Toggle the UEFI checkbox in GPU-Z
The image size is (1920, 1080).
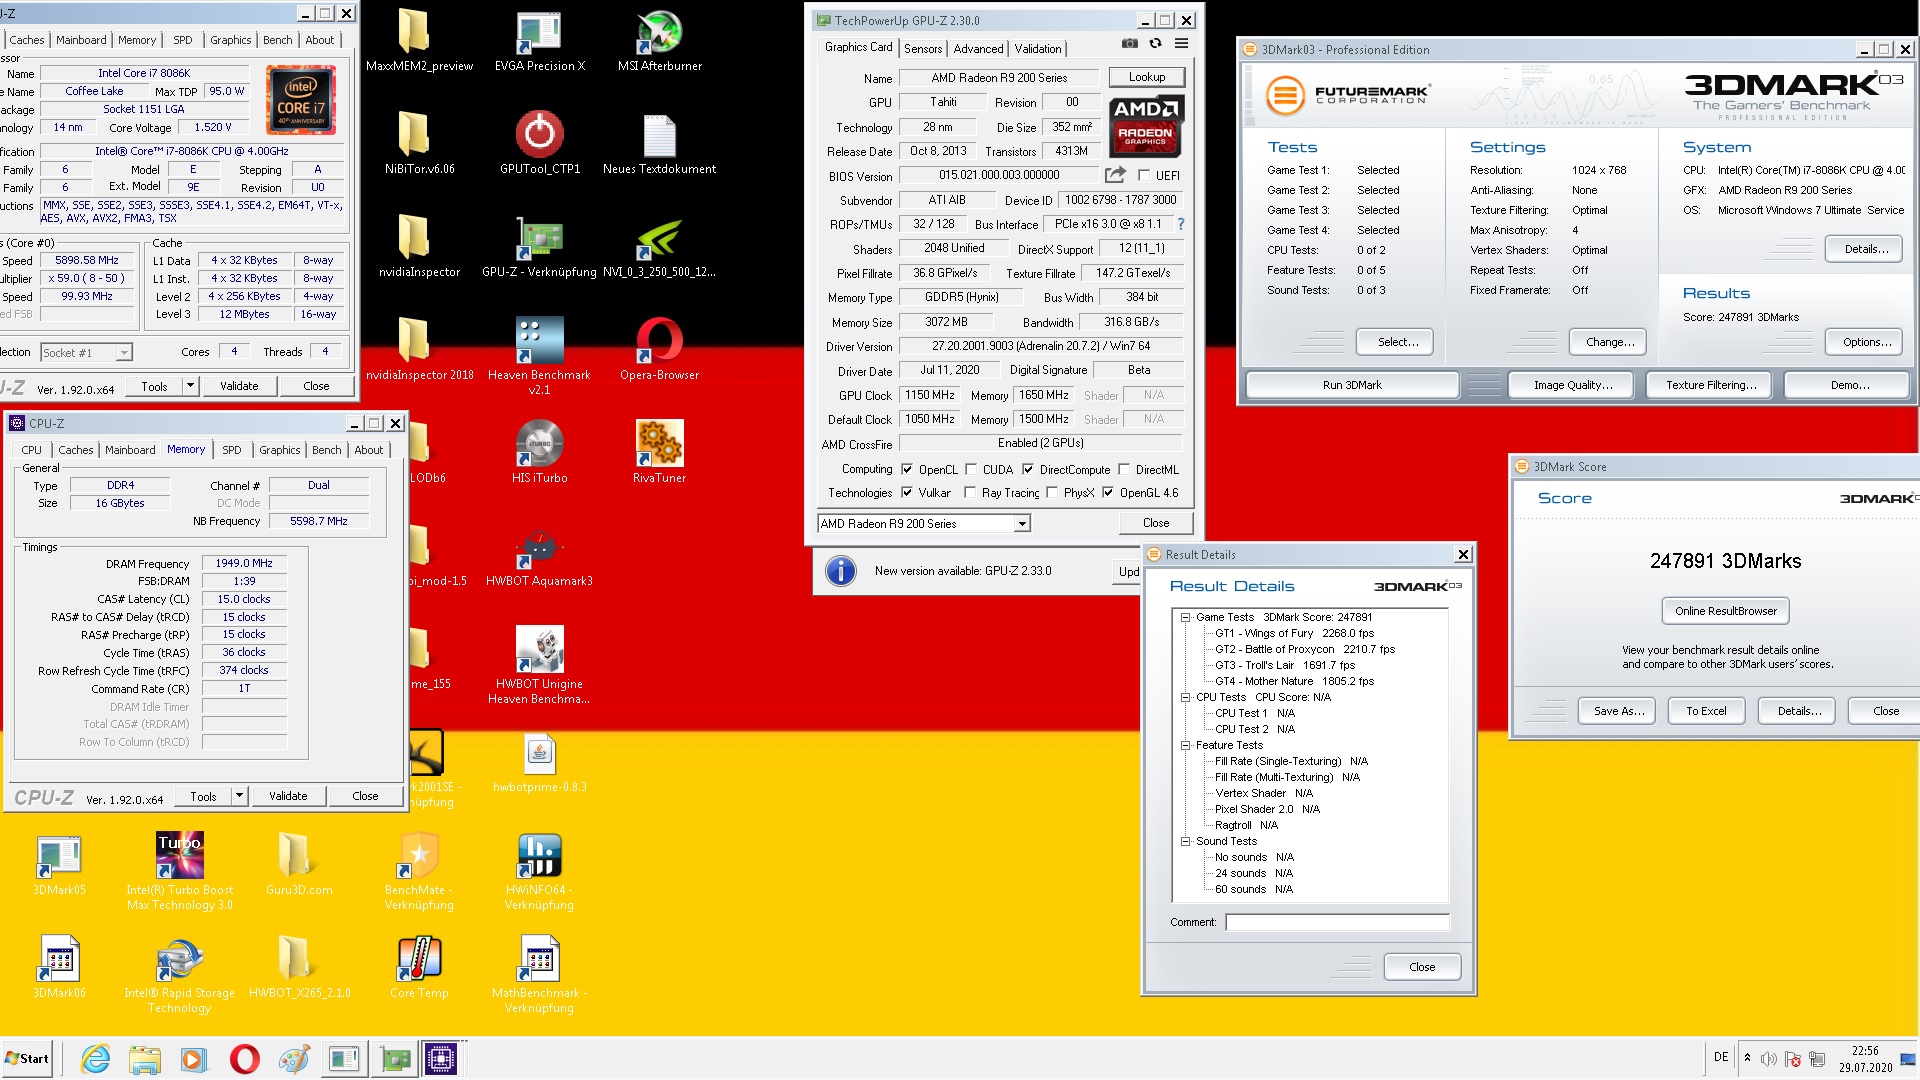pos(1144,175)
